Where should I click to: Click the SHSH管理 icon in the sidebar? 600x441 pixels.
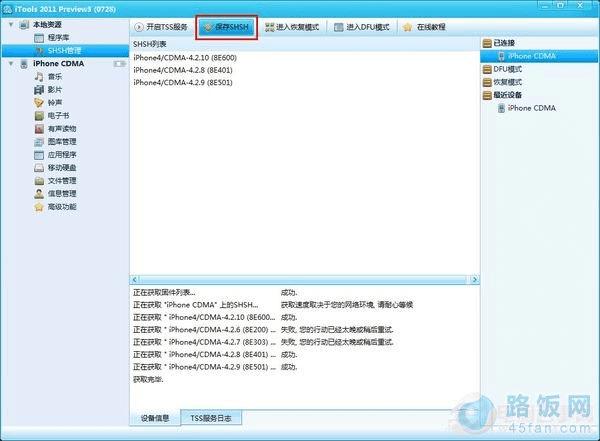[x=39, y=51]
